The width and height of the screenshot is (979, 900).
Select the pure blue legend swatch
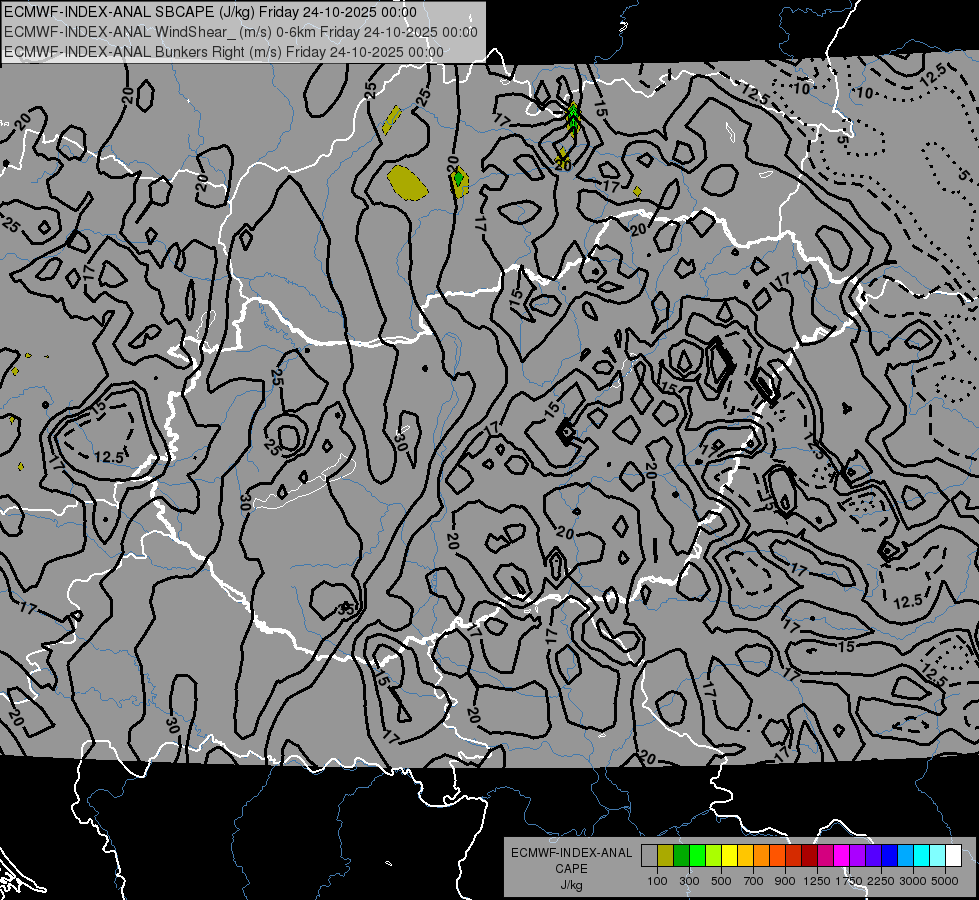tap(890, 856)
